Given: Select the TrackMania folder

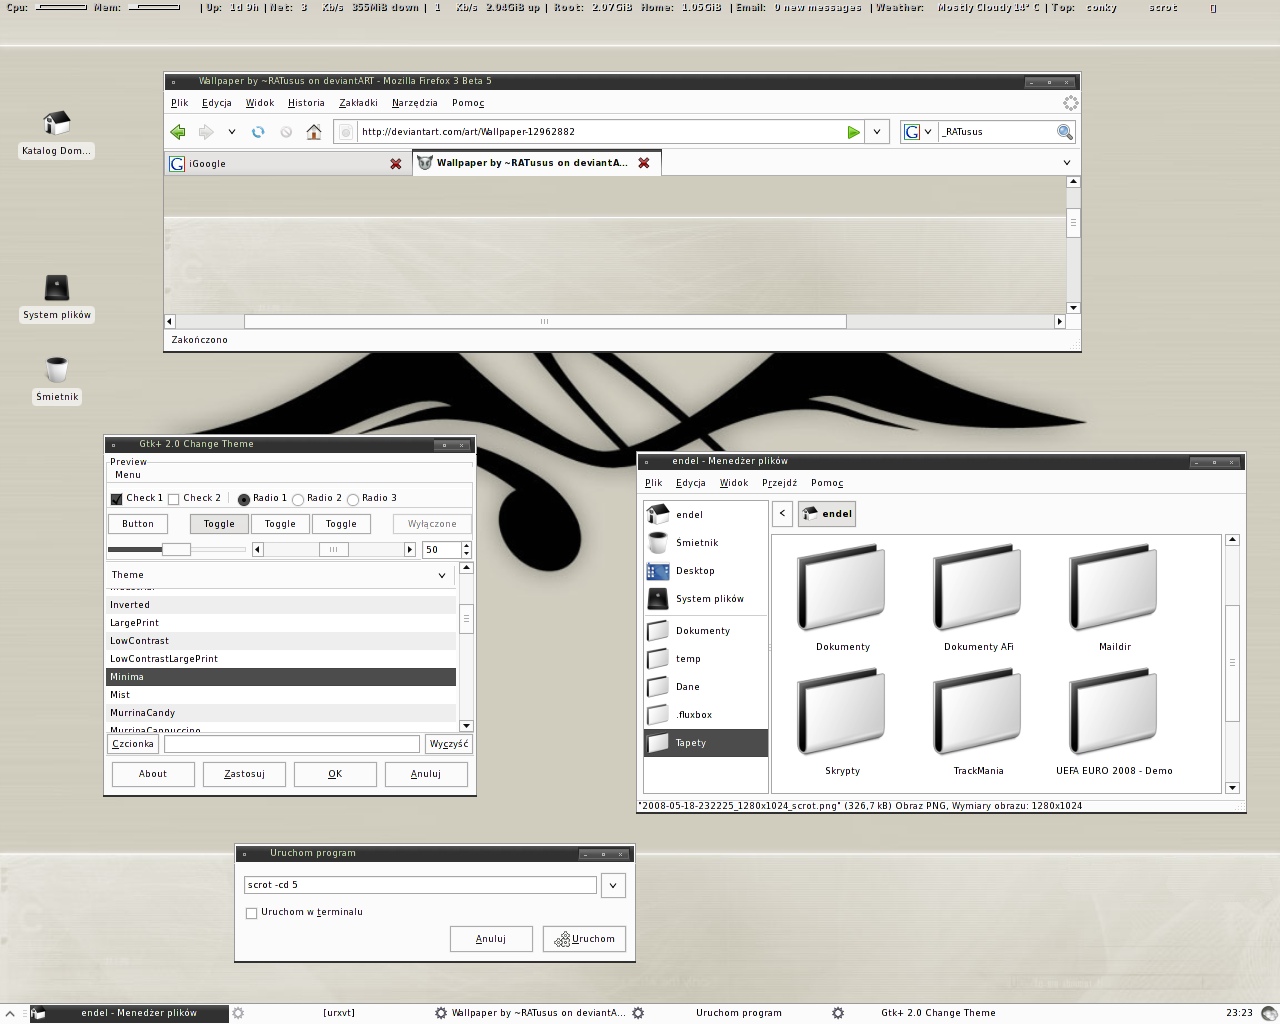Looking at the screenshot, I should 978,722.
